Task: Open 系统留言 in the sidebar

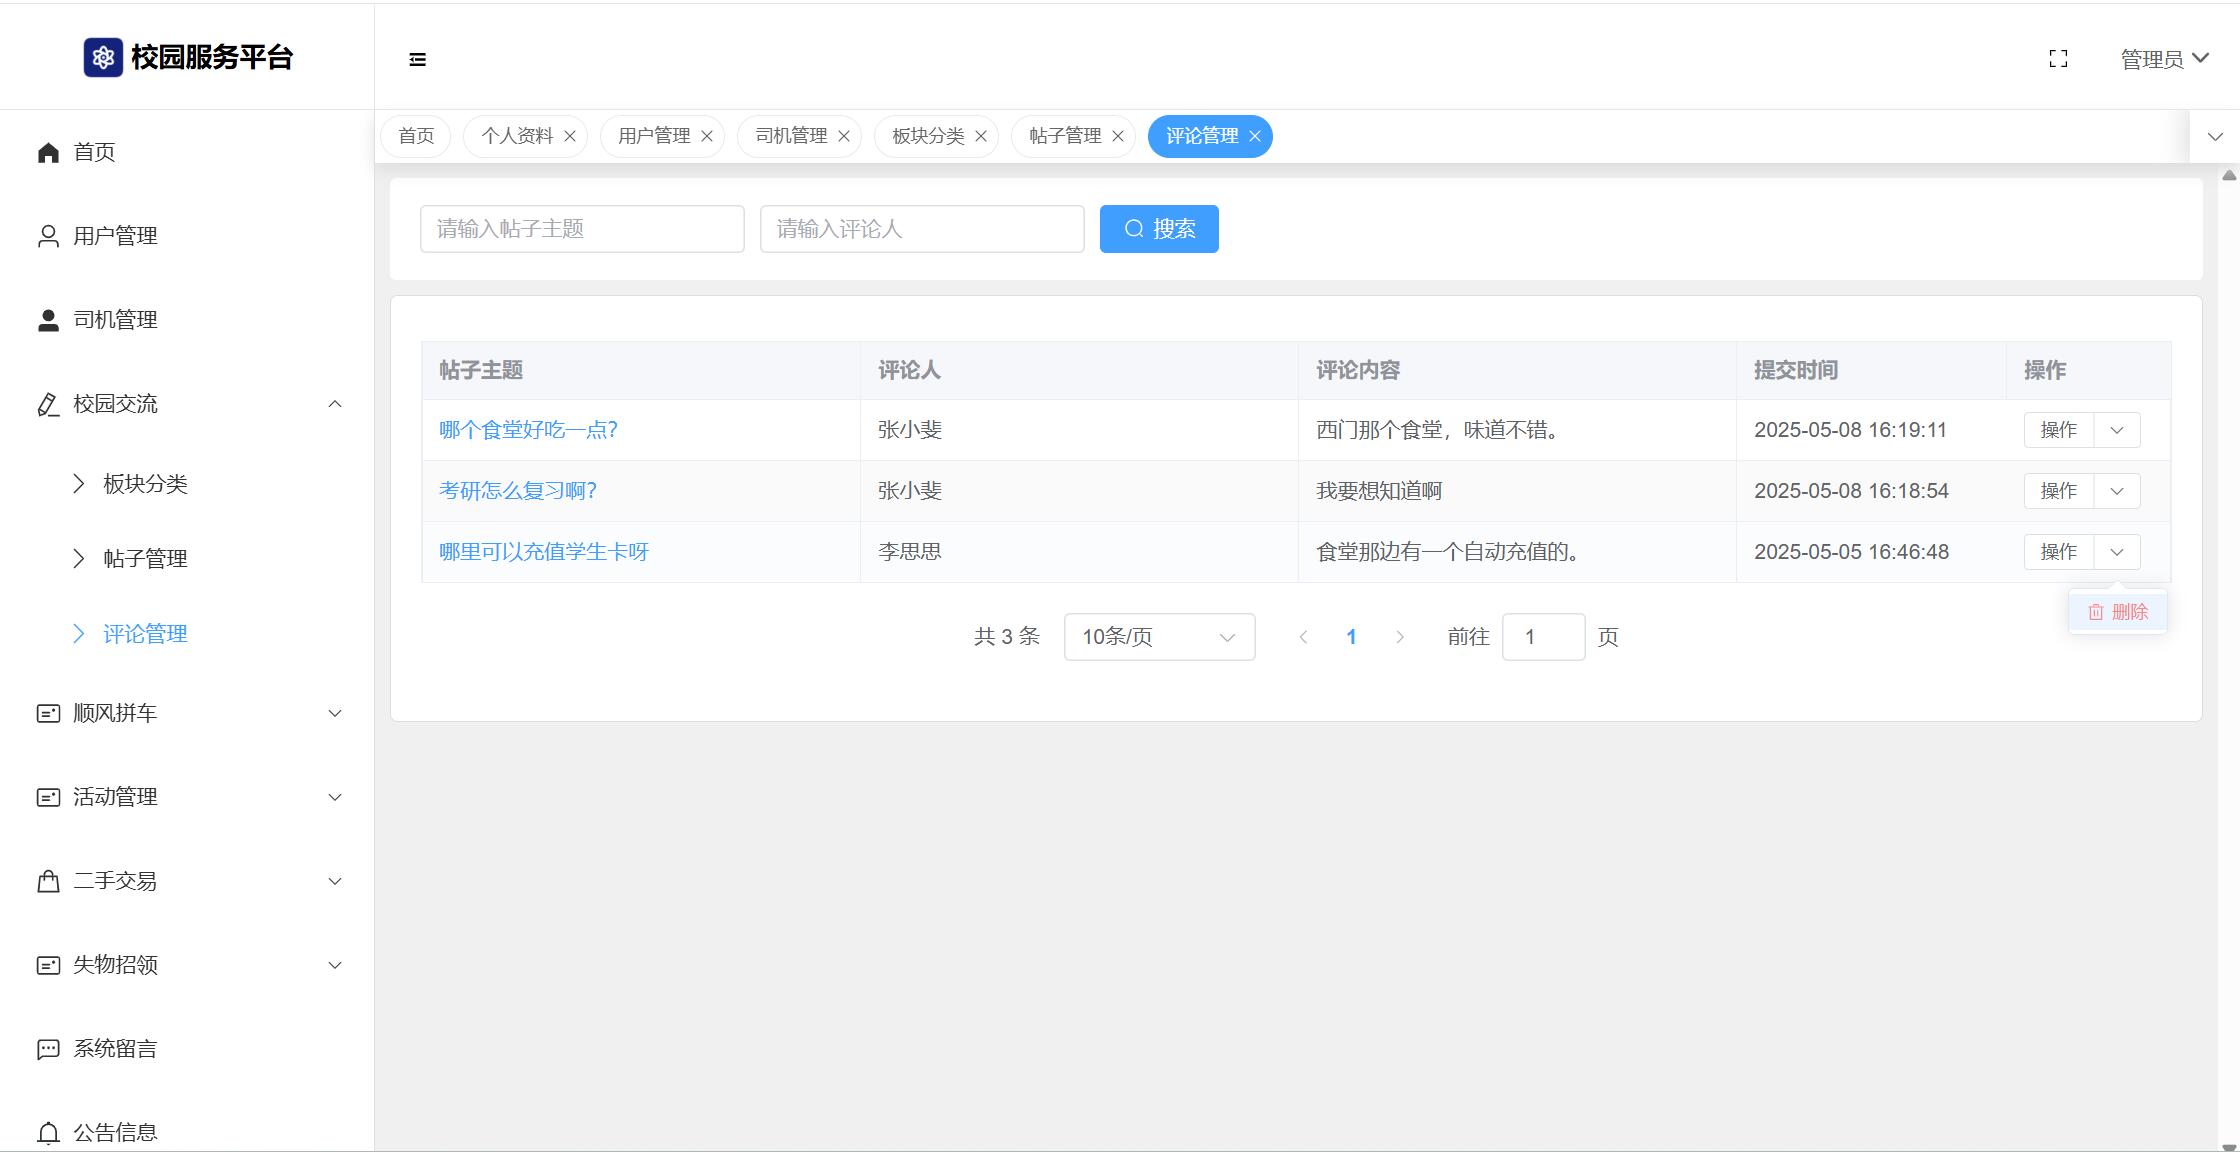Action: (115, 1048)
